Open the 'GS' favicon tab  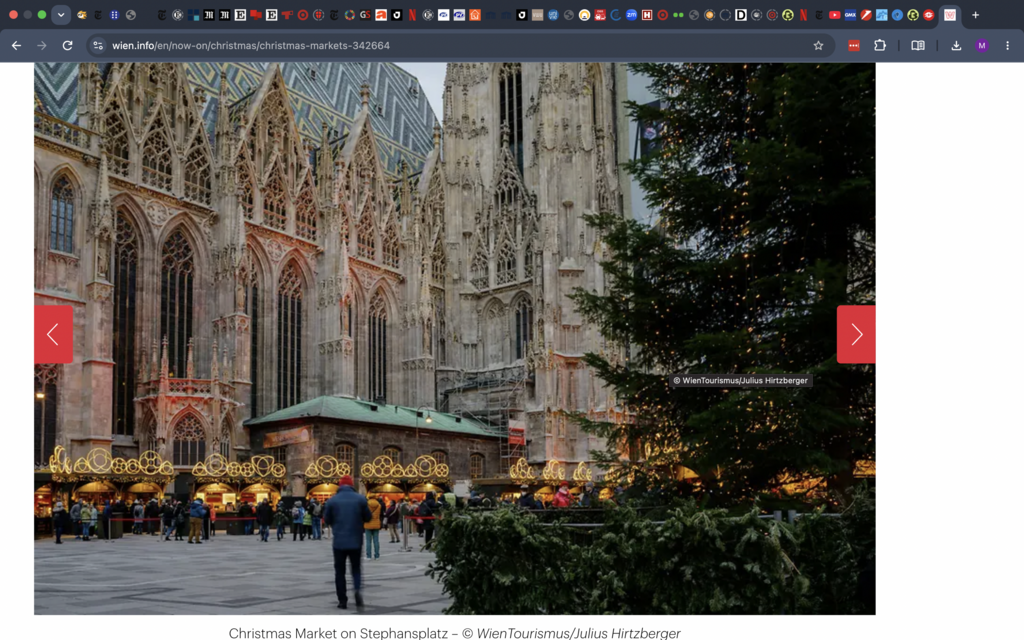click(x=365, y=15)
